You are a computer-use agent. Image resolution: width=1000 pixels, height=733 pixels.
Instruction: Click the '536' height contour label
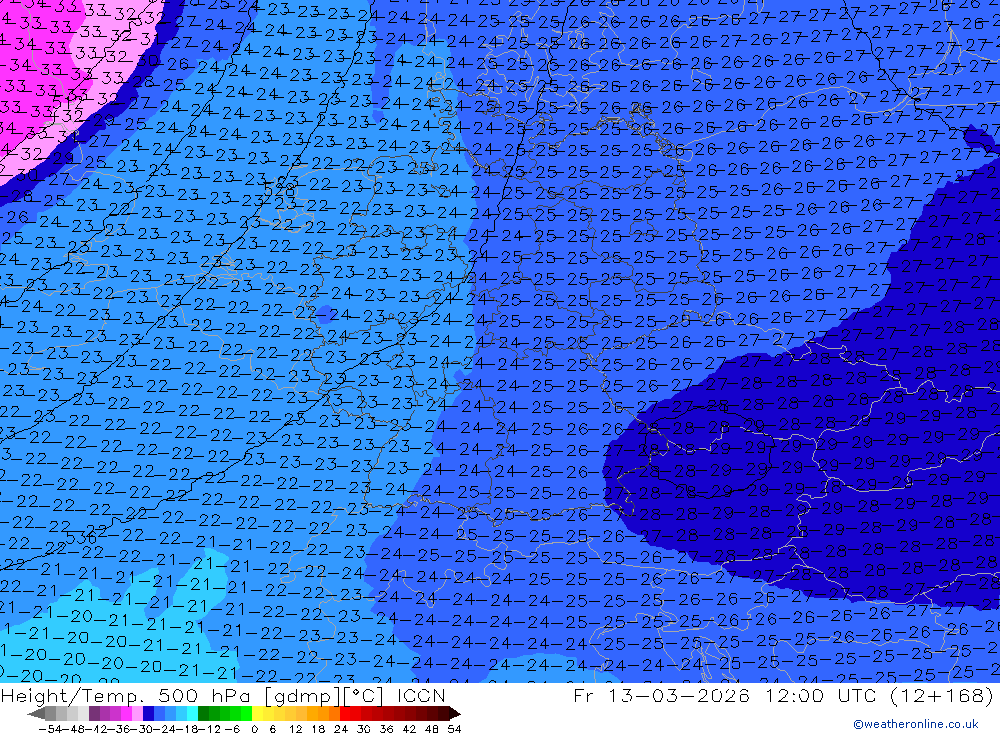pyautogui.click(x=81, y=538)
